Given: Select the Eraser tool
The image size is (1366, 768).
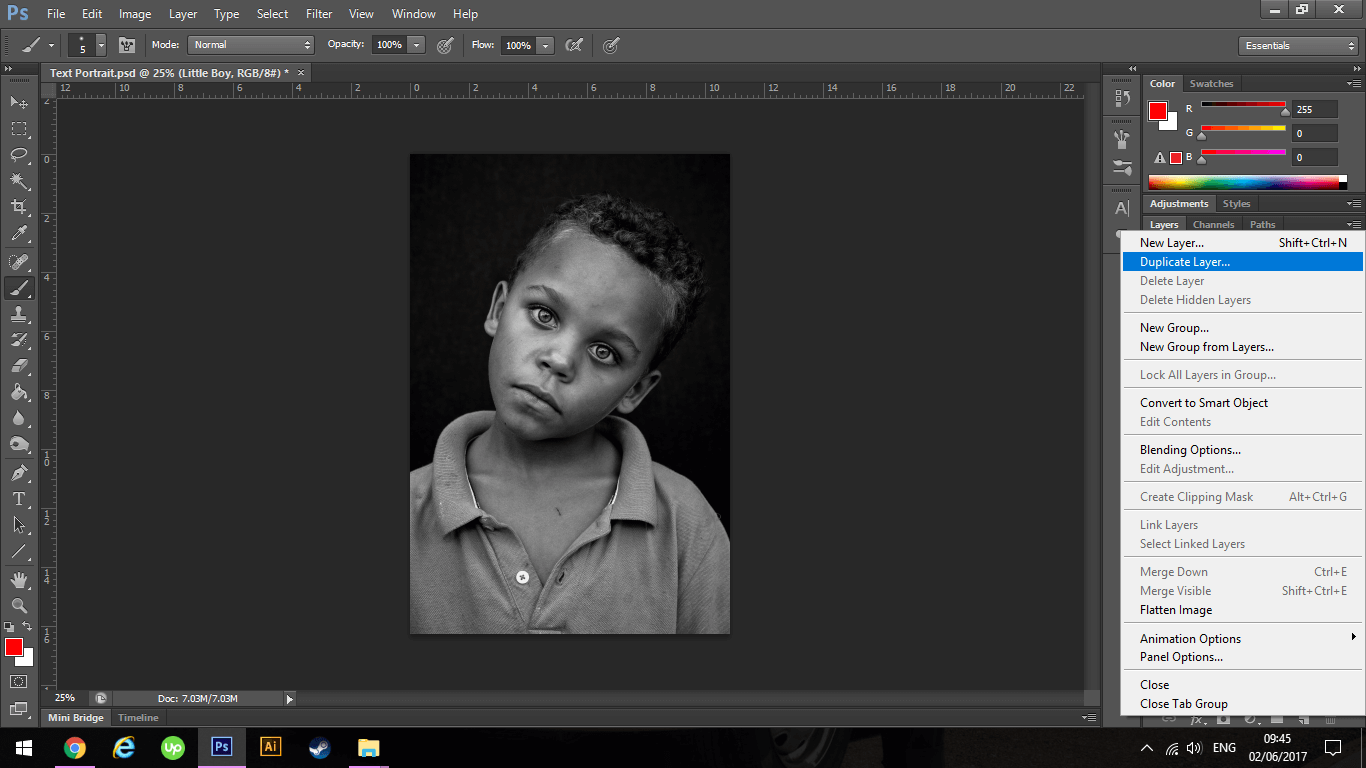Looking at the screenshot, I should point(19,366).
